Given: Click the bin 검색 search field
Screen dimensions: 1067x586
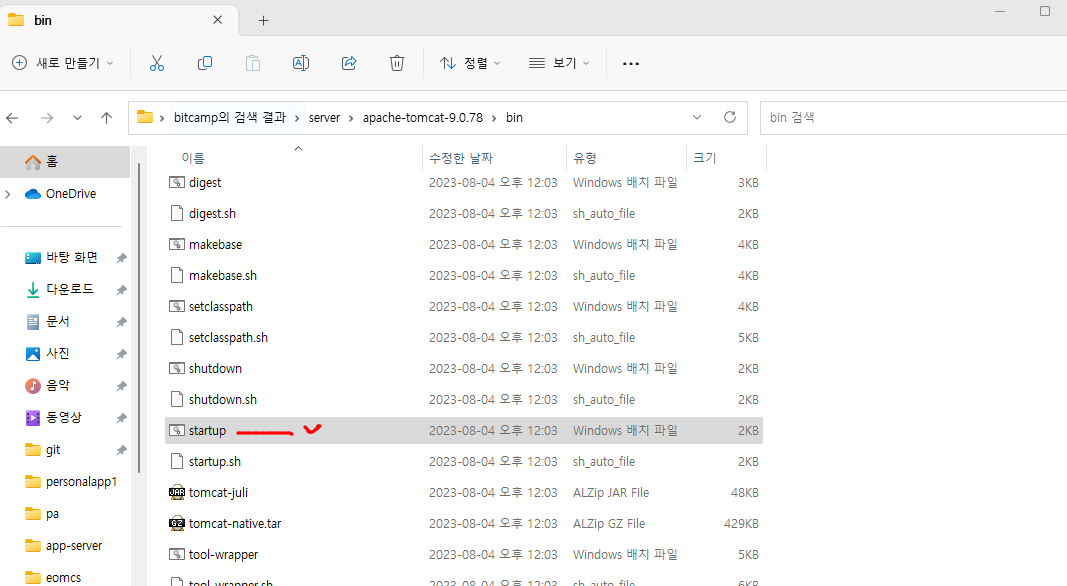Looking at the screenshot, I should click(913, 118).
